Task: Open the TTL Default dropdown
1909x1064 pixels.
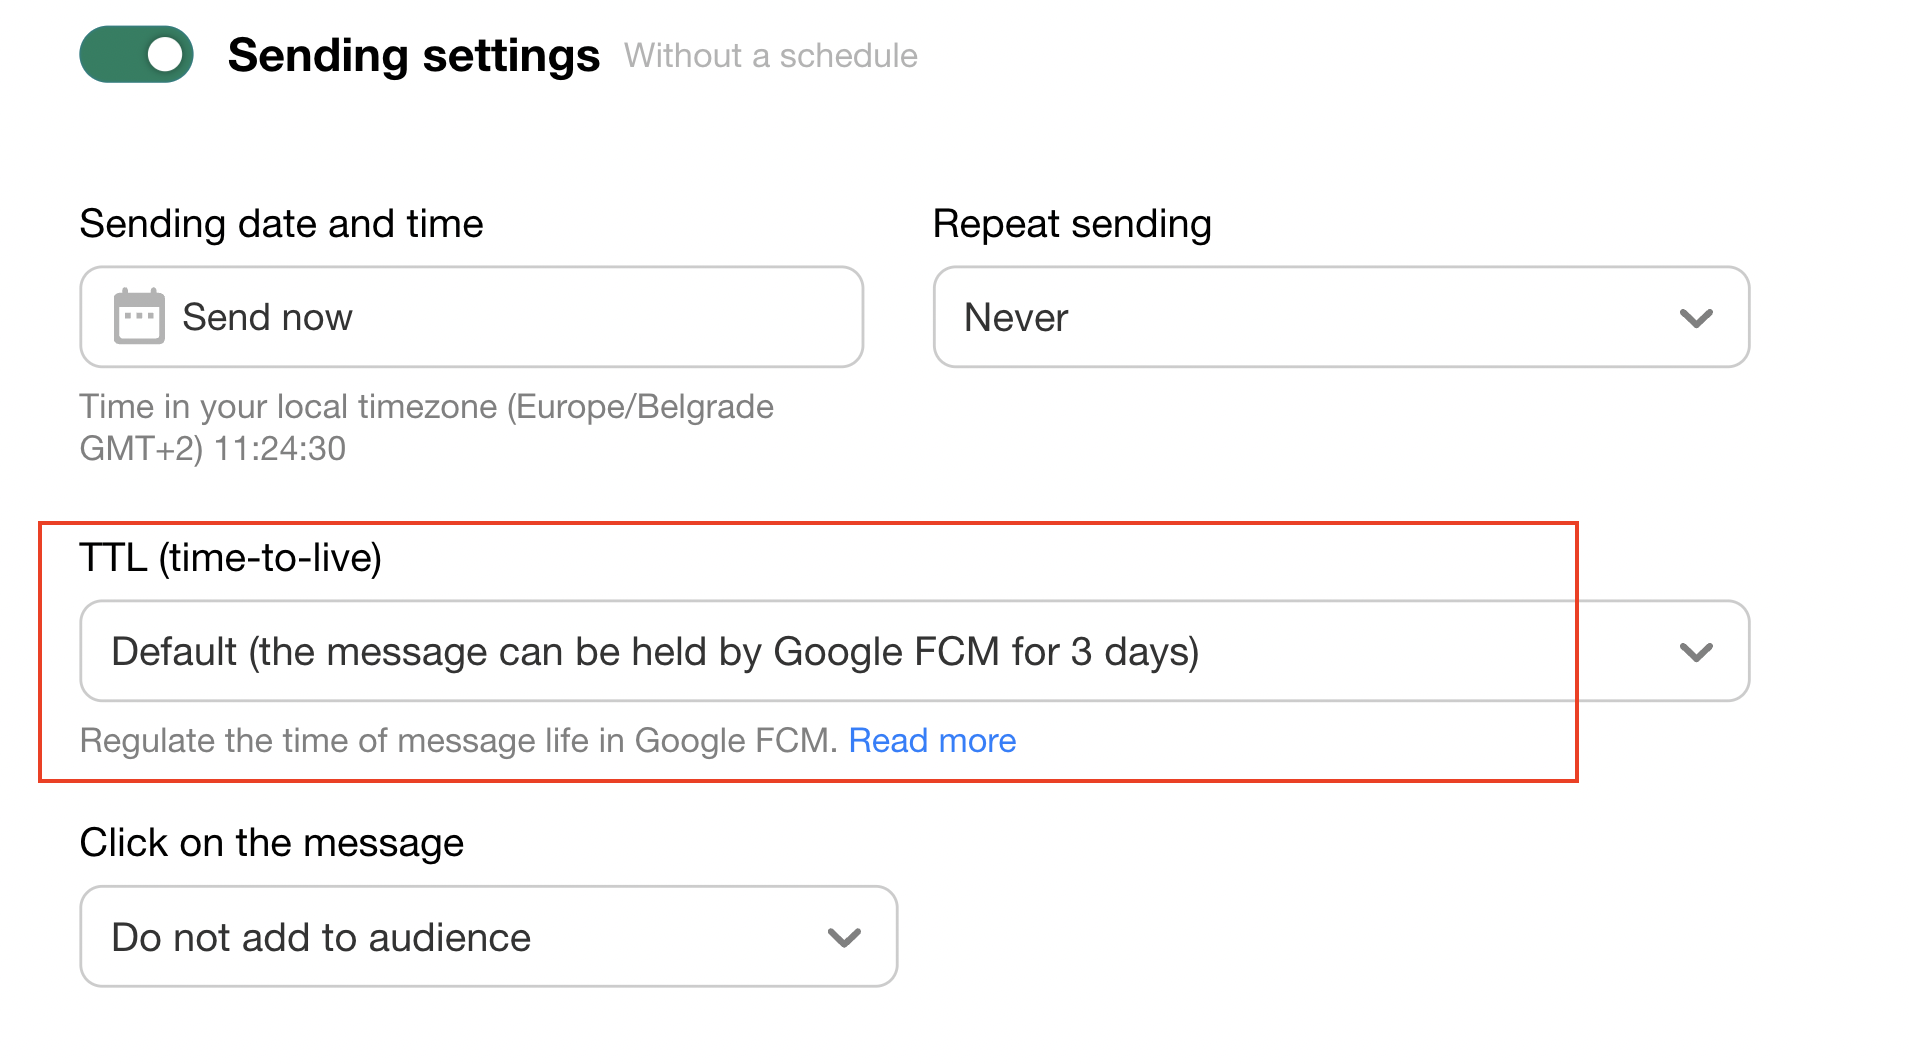Action: tap(914, 651)
